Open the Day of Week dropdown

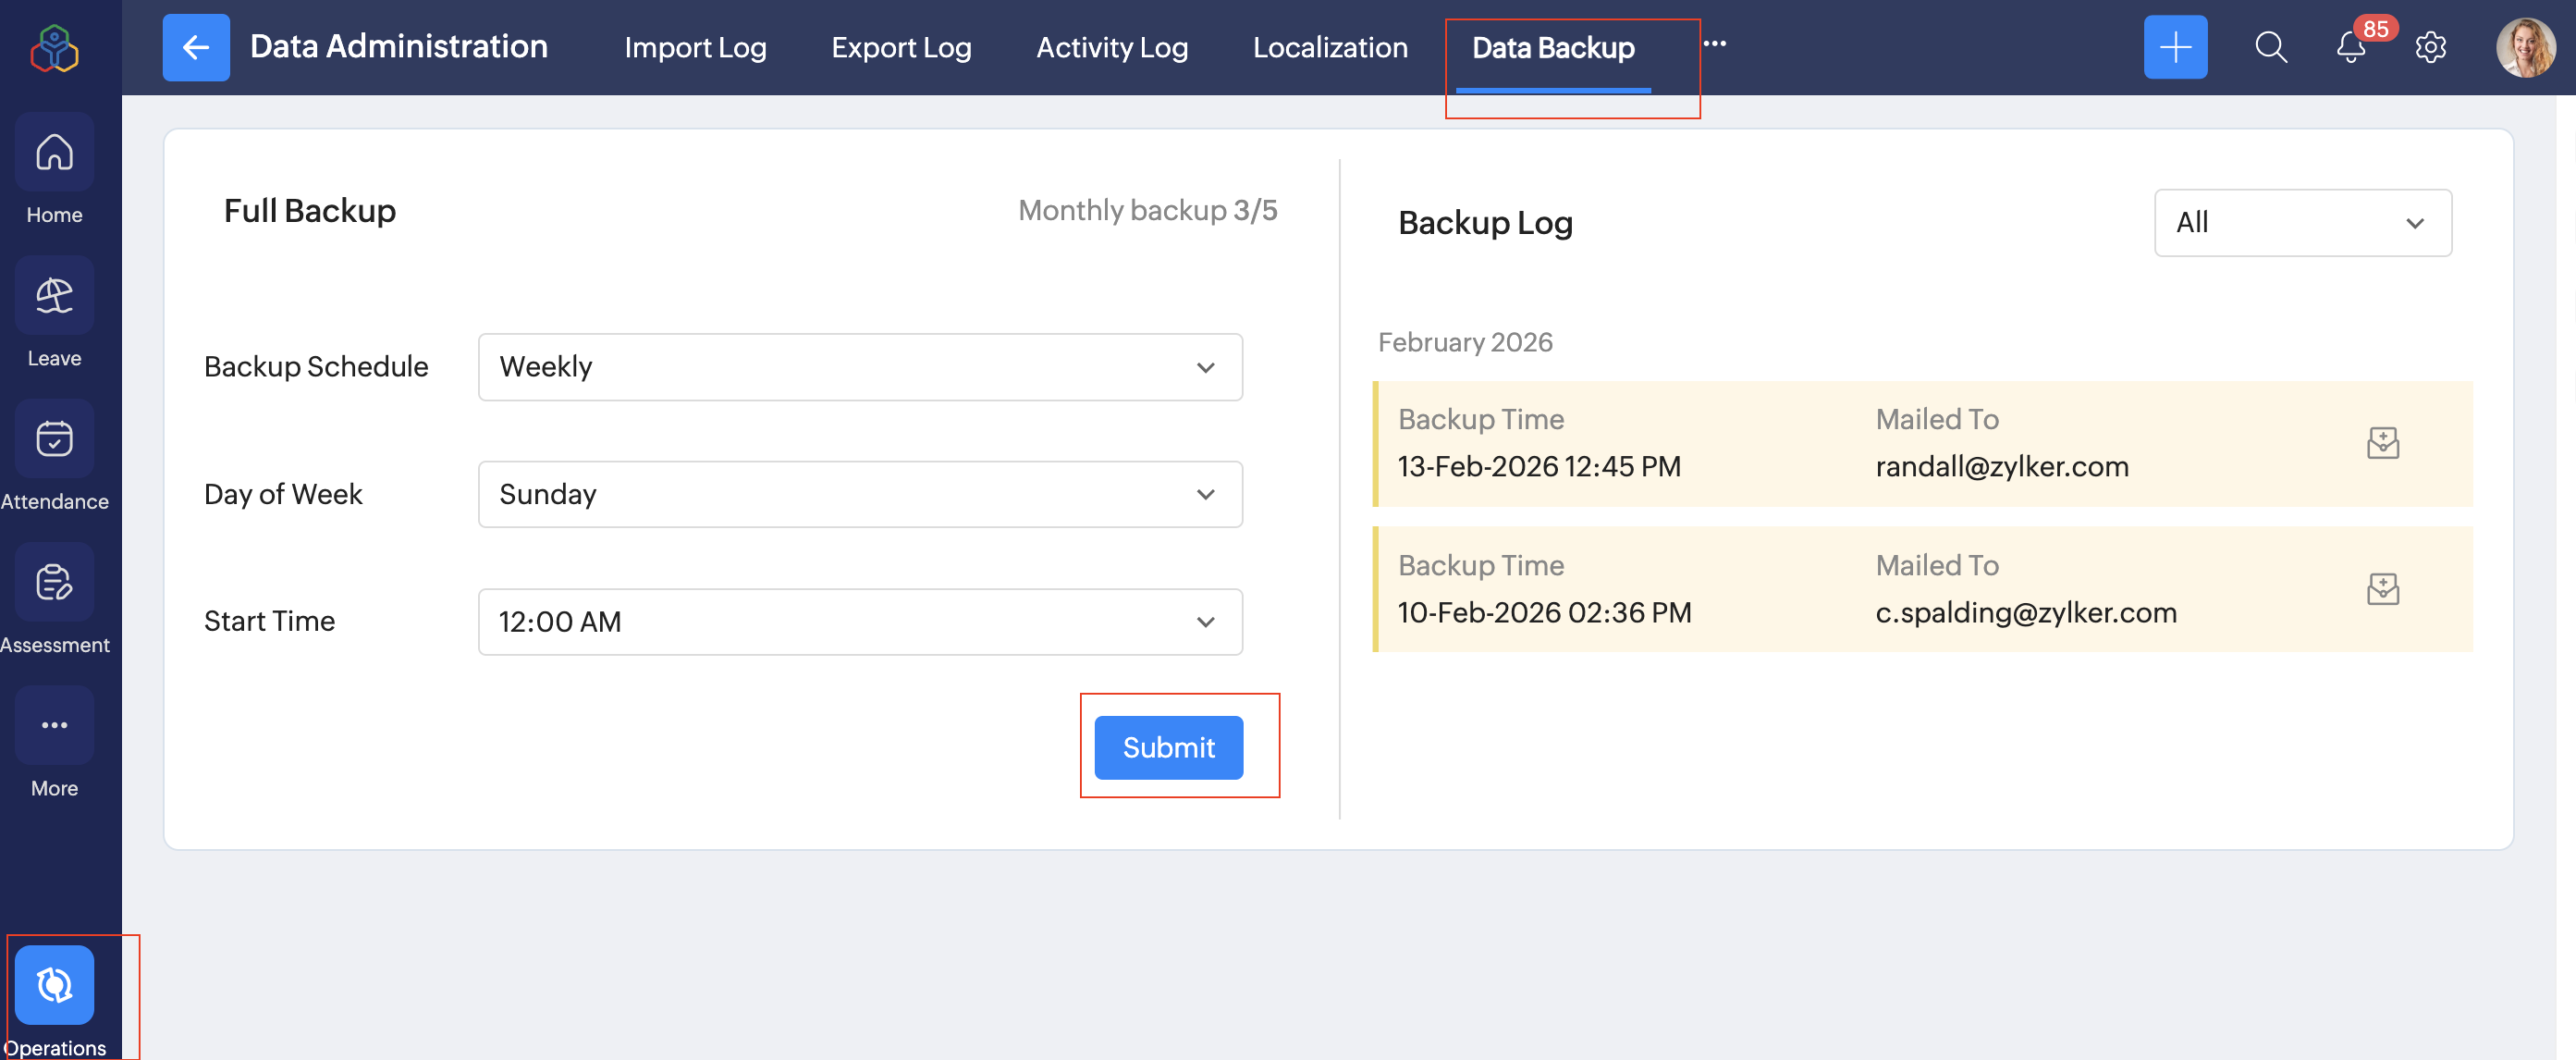[860, 494]
